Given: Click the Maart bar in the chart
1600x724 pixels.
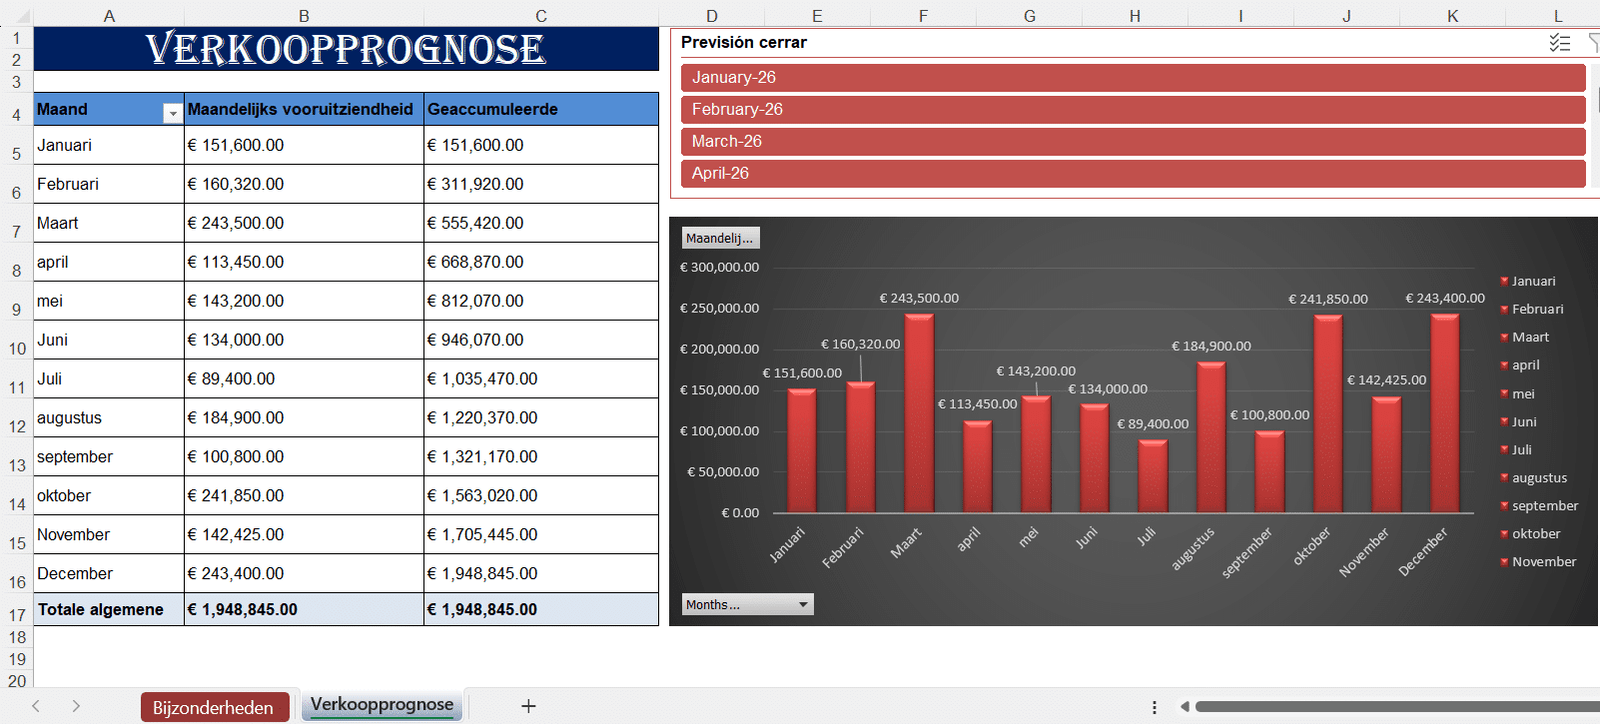Looking at the screenshot, I should click(919, 413).
